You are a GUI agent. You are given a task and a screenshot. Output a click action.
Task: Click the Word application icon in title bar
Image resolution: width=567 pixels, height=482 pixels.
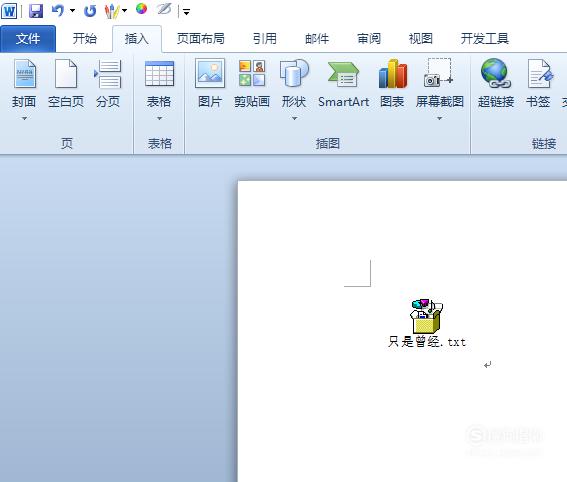coord(9,11)
